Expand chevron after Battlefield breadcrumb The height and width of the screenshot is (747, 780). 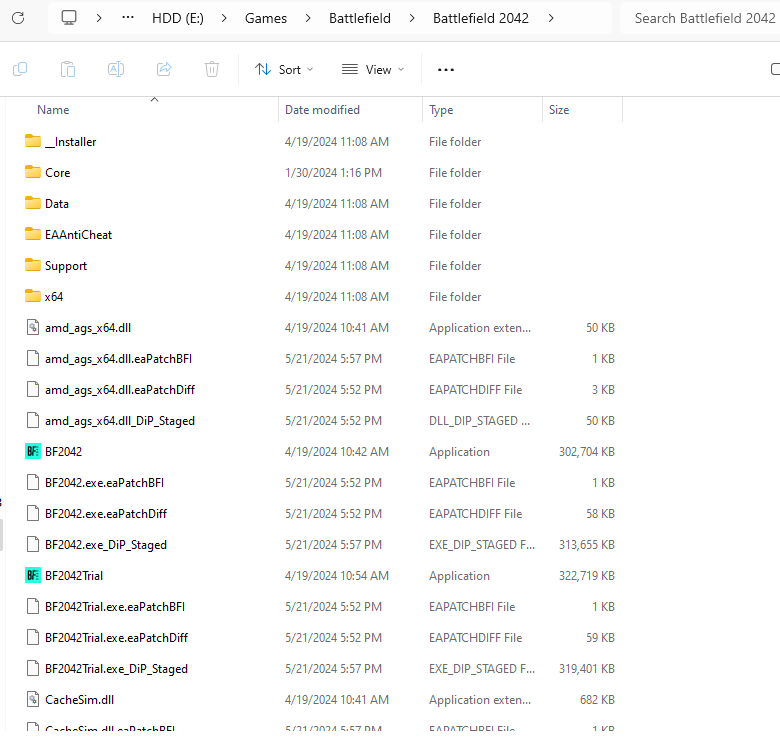pos(412,18)
